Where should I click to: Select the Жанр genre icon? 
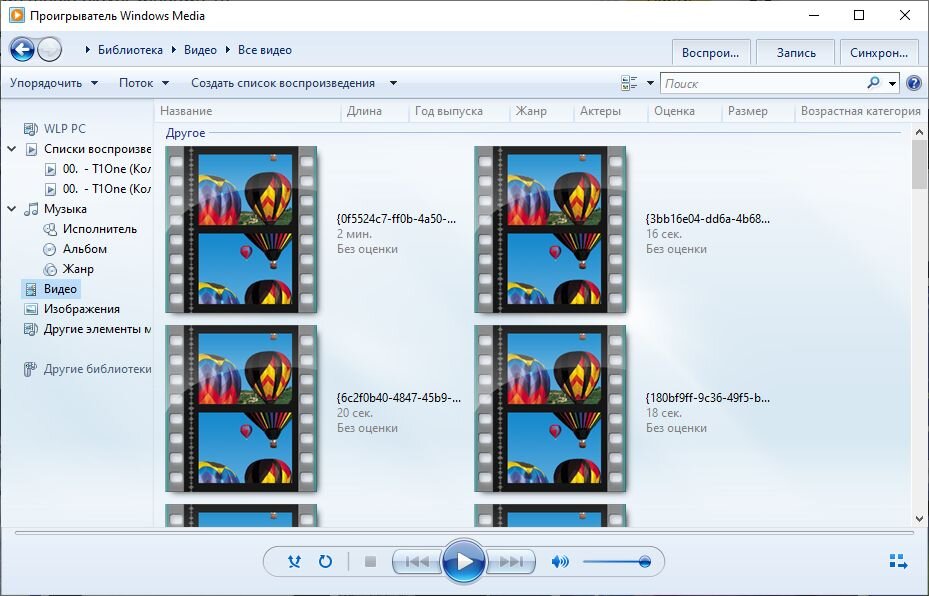point(50,269)
